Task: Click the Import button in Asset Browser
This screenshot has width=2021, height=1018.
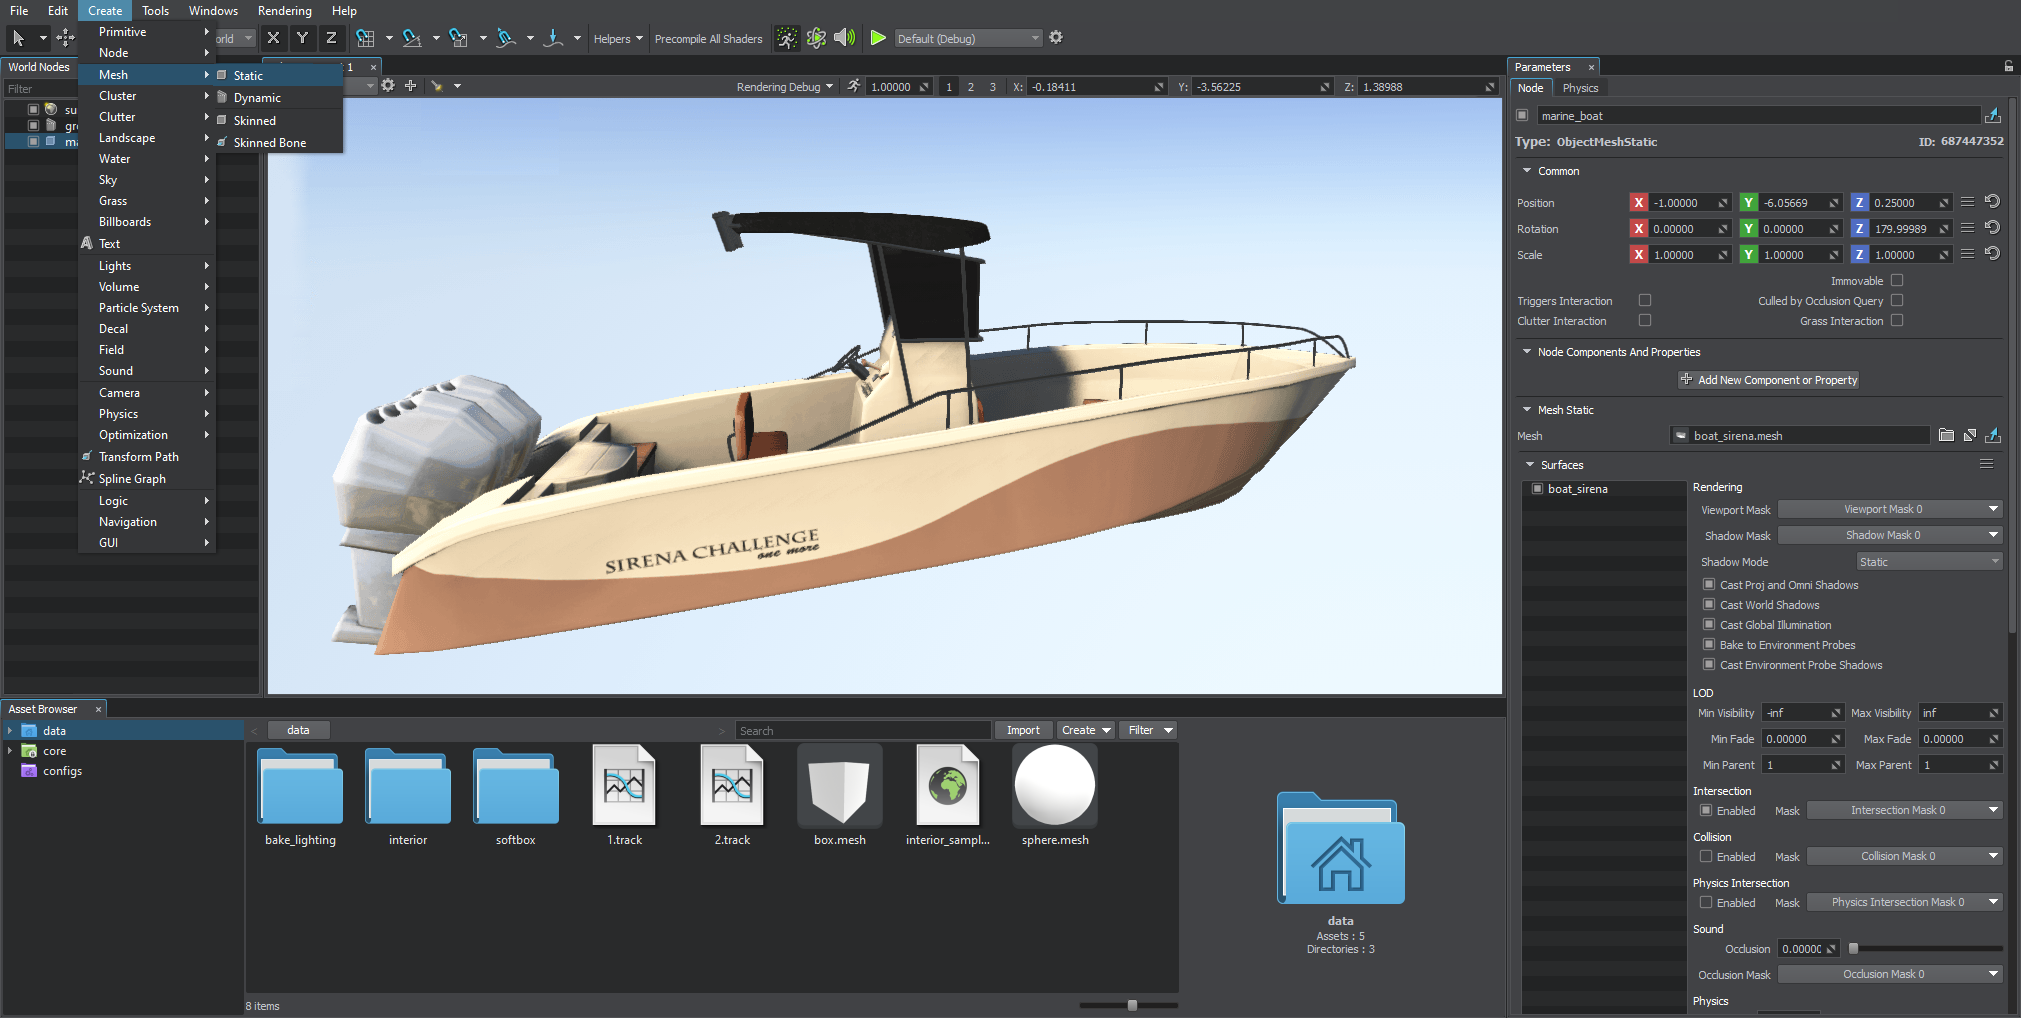Action: pos(1022,731)
